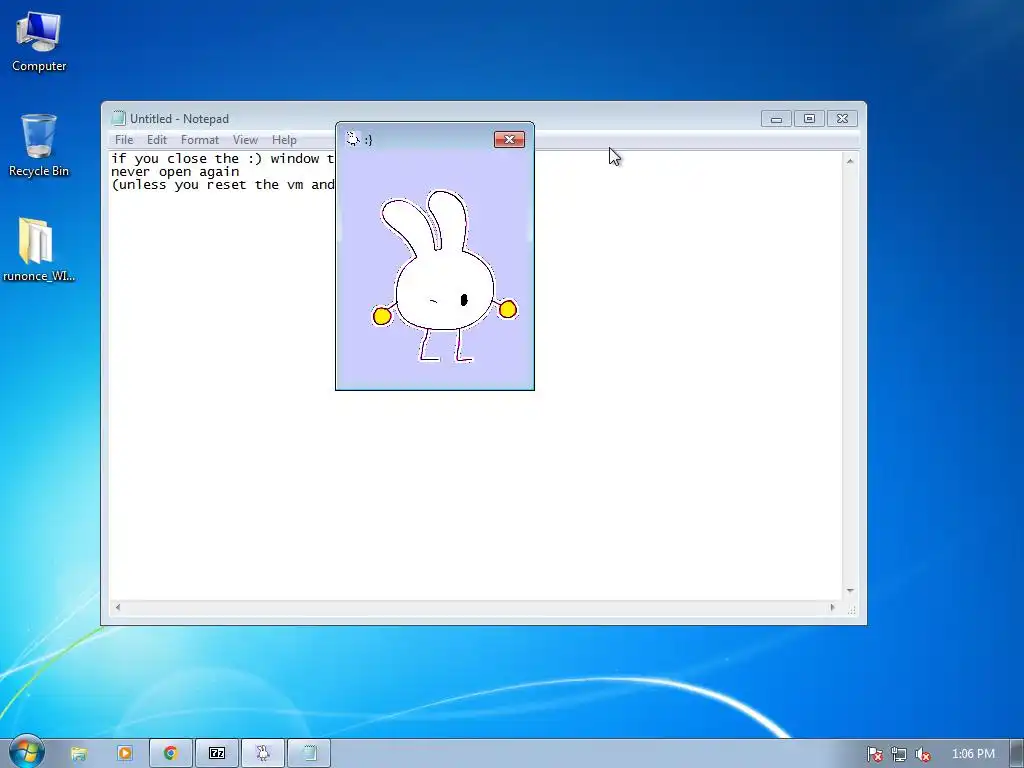
Task: Open the File menu in Notepad
Action: coord(123,140)
